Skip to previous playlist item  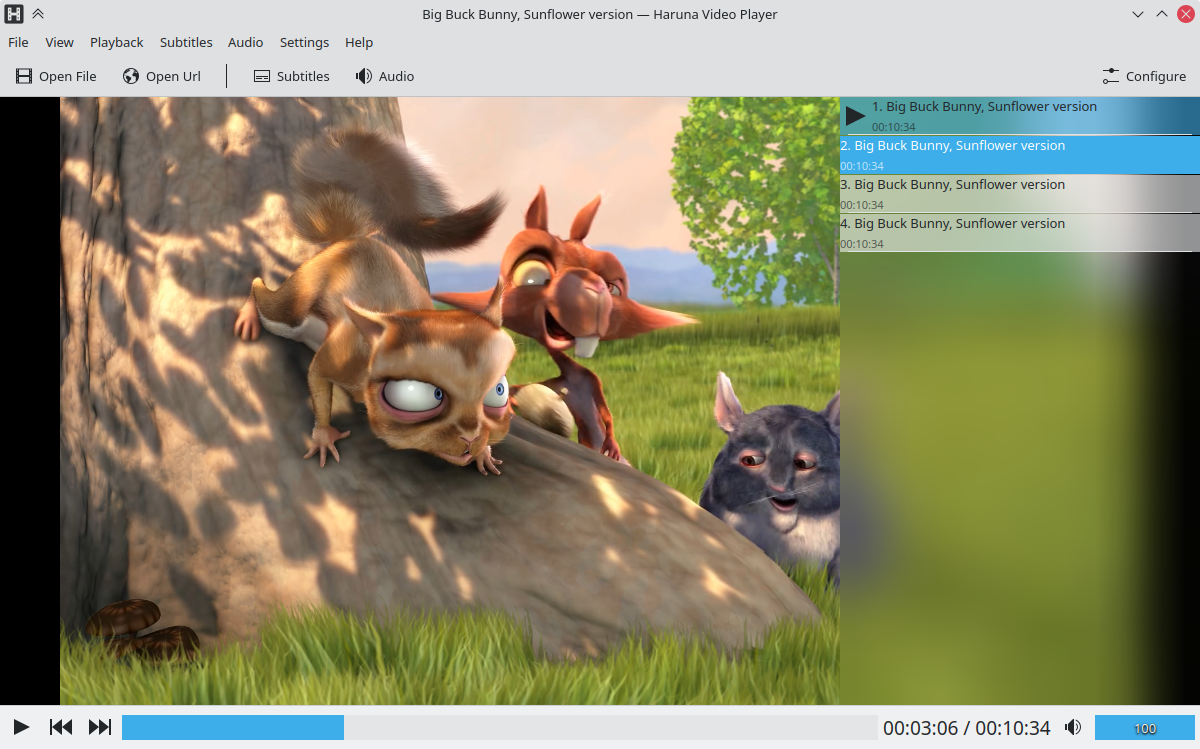click(x=61, y=727)
